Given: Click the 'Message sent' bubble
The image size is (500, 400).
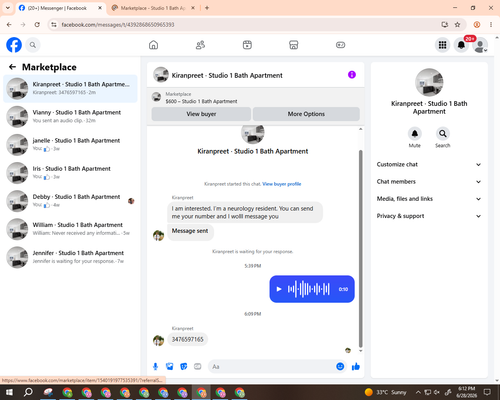Looking at the screenshot, I should pos(190,231).
